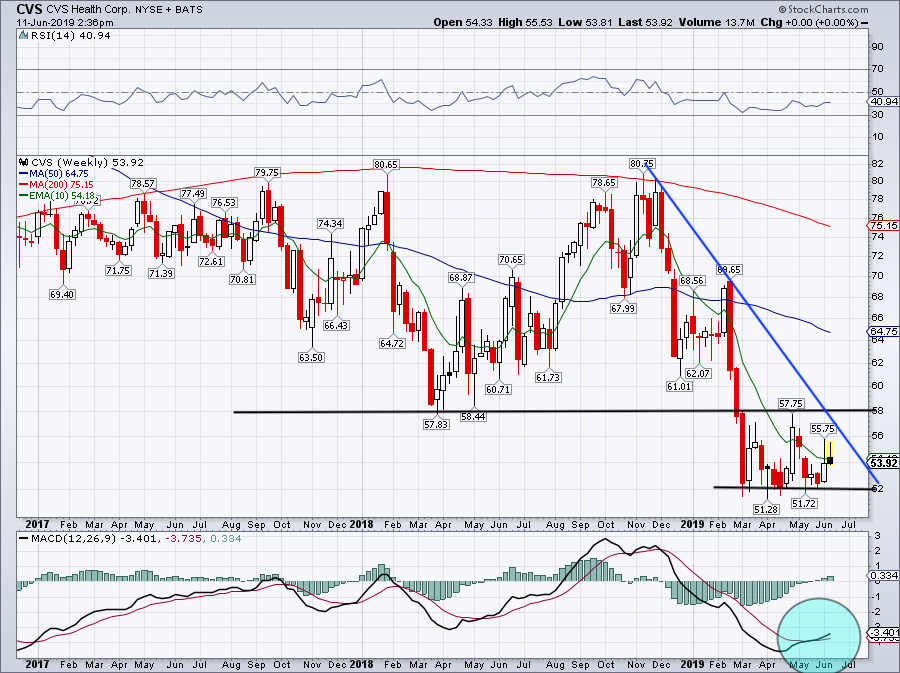Click the 78.57 high price label
The width and height of the screenshot is (900, 673).
coord(143,184)
